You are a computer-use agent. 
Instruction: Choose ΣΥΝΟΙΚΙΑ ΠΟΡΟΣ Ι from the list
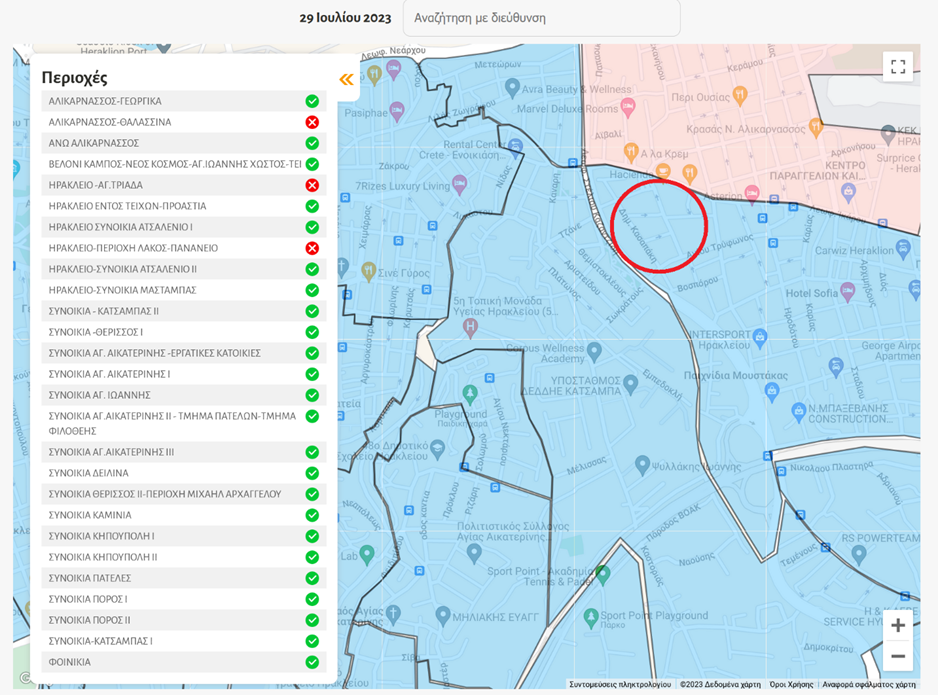click(88, 599)
